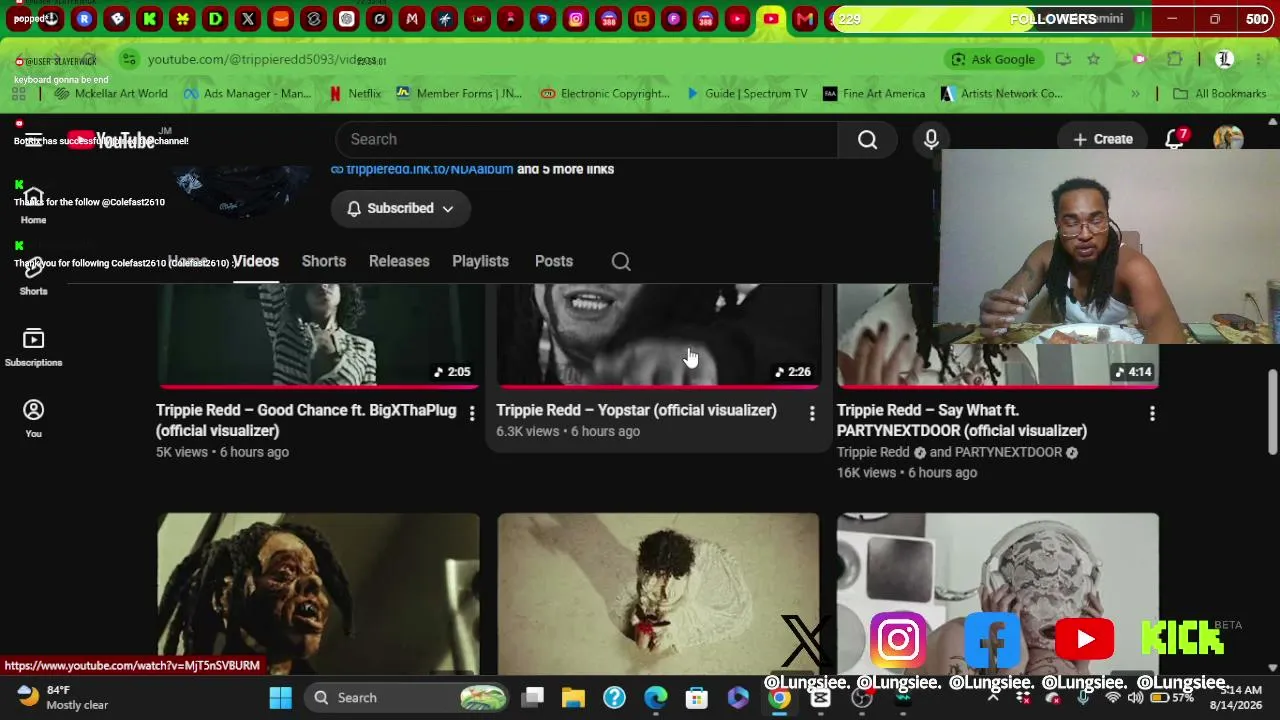Click the page's vertical scrollbar thumb
Screen dimensions: 1280x720
coord(1272,411)
